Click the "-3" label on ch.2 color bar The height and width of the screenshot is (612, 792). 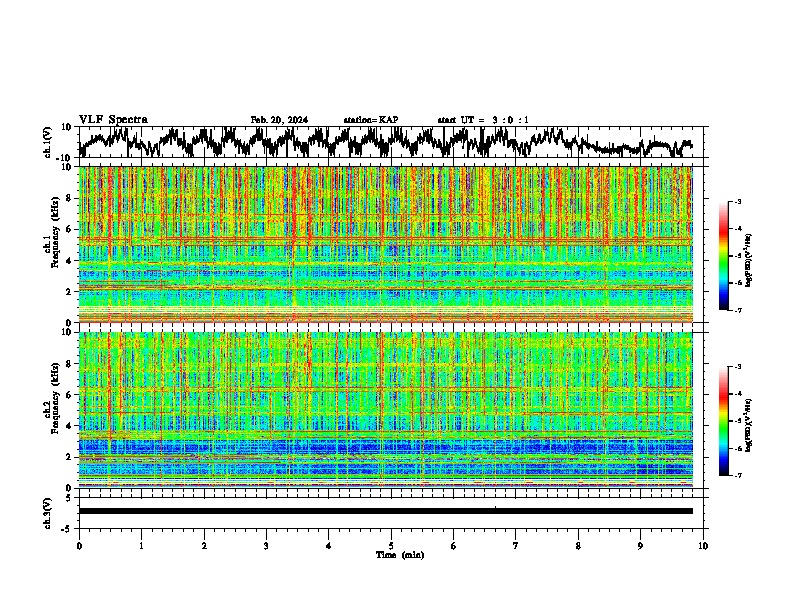coord(737,367)
